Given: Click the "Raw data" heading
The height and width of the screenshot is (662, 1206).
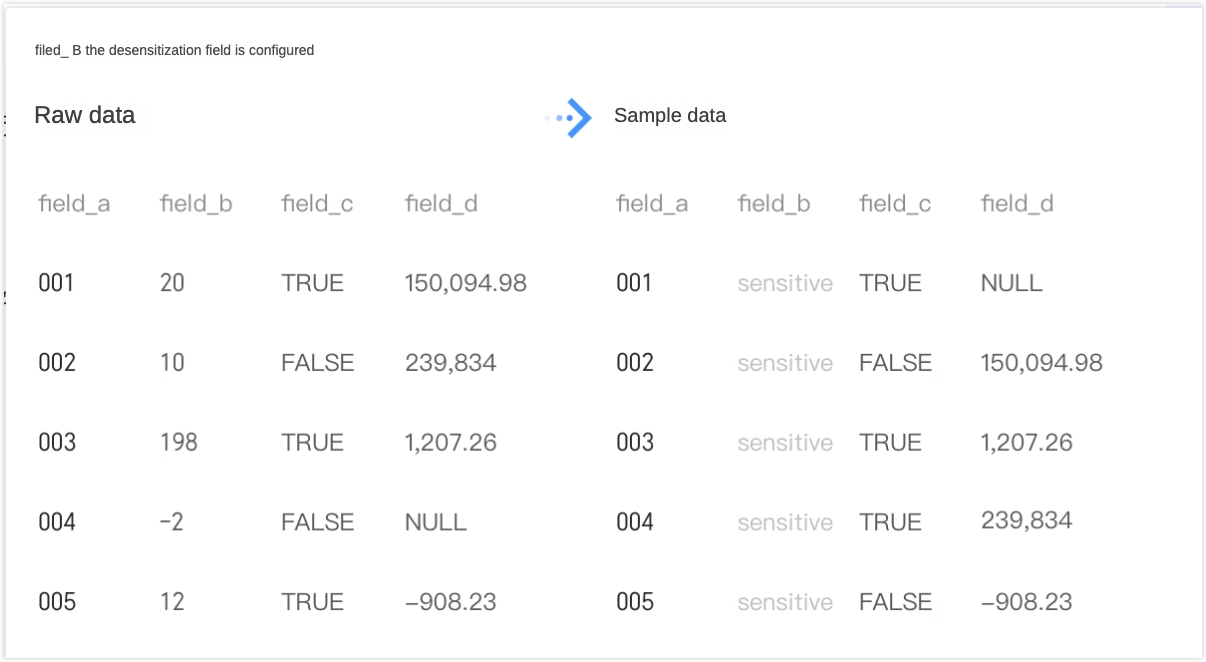Looking at the screenshot, I should tap(85, 115).
